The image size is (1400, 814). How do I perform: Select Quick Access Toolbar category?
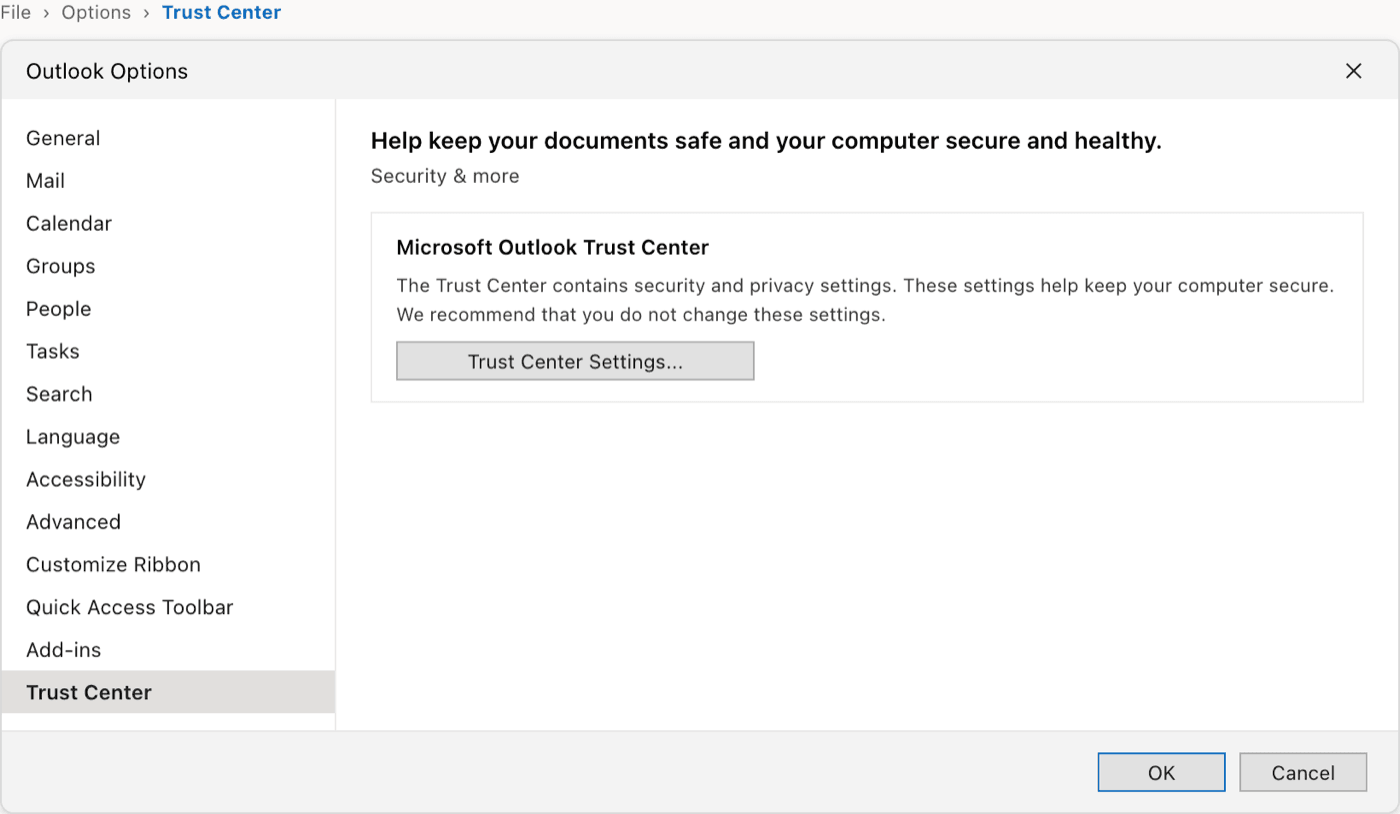[168, 607]
